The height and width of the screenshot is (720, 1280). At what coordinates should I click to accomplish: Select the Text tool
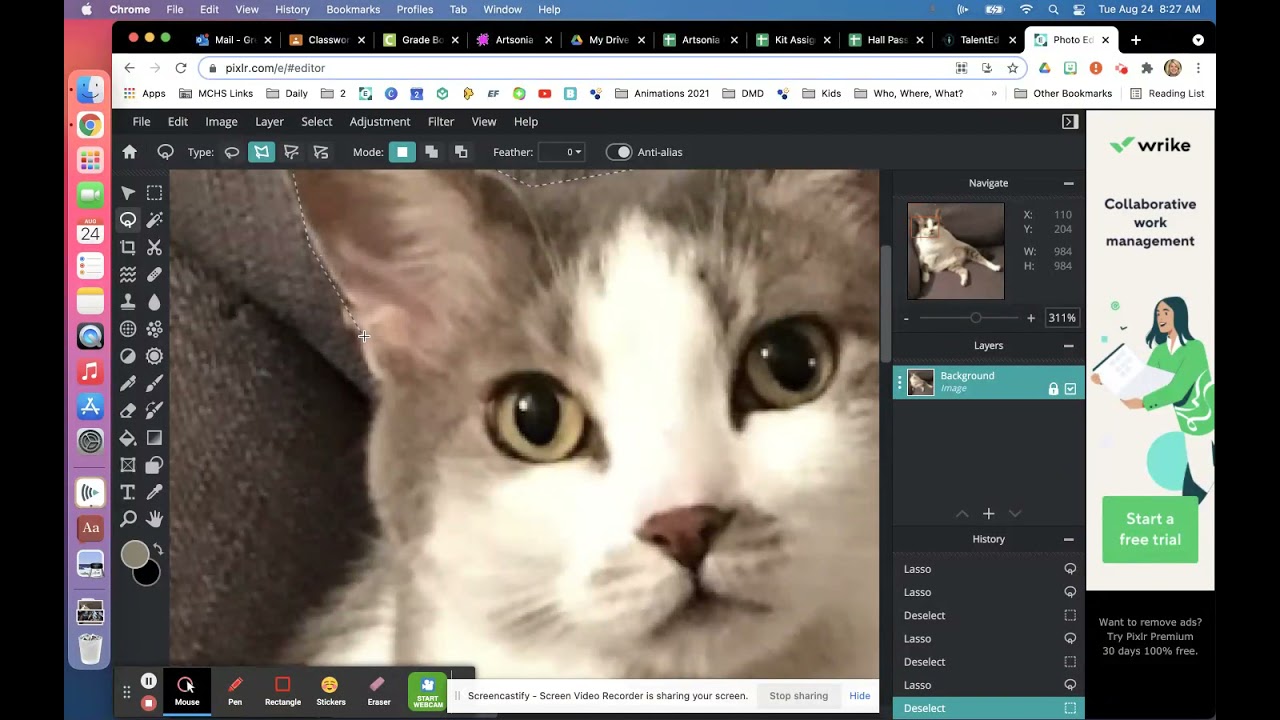tap(128, 492)
